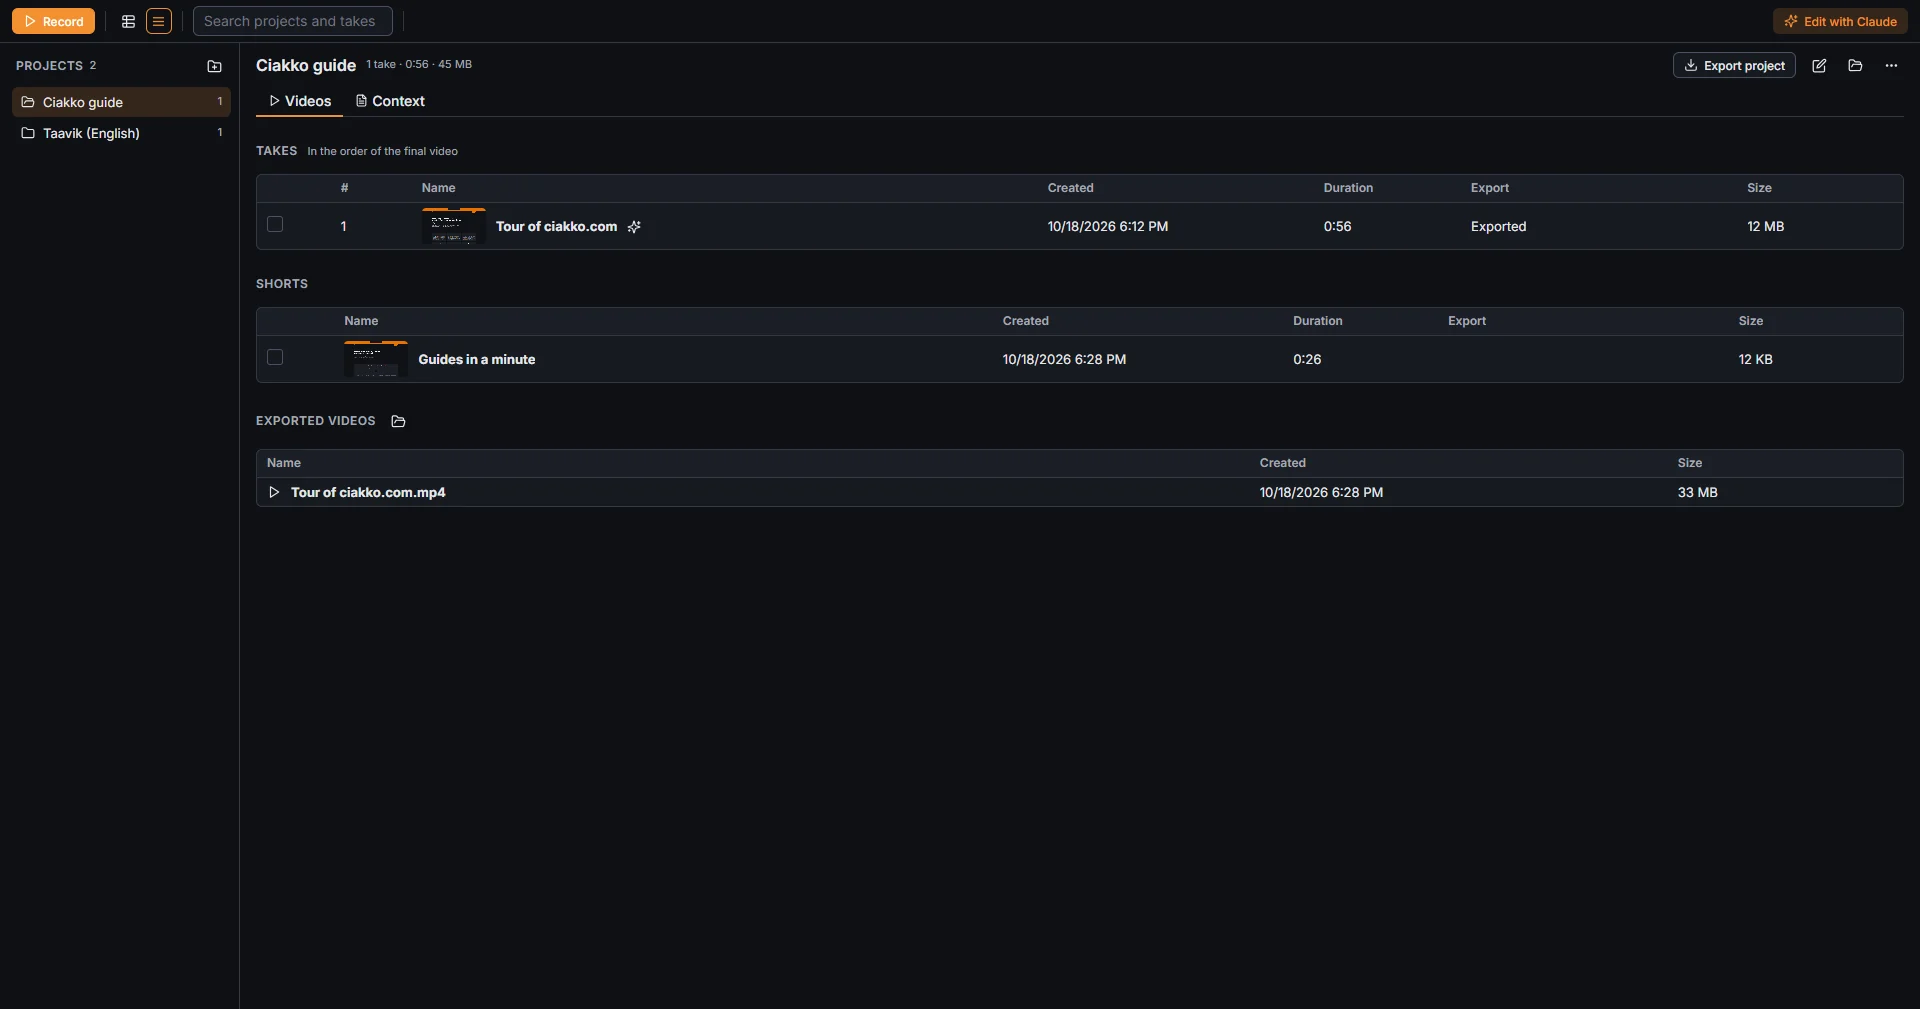1920x1009 pixels.
Task: Focus the Search projects and takes field
Action: click(x=293, y=21)
